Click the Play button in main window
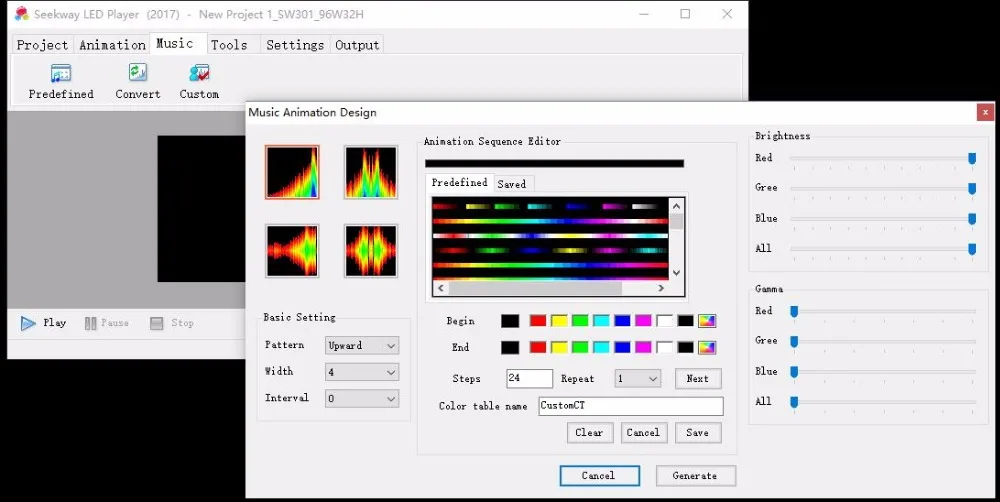Screen dimensions: 1000x502 [43, 323]
